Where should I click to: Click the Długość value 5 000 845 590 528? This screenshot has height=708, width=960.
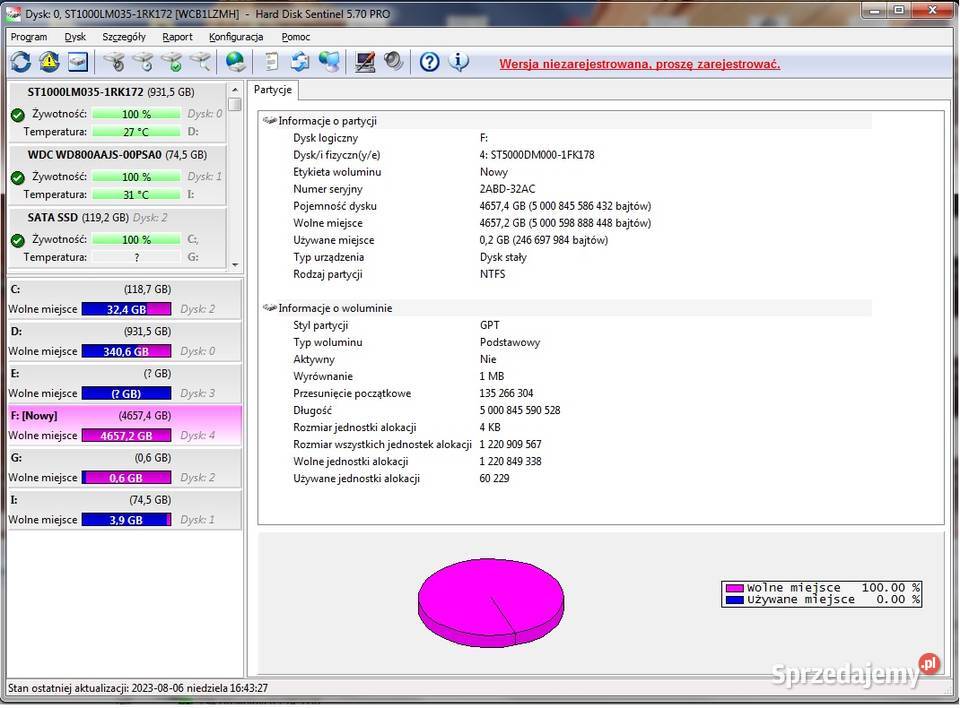(x=520, y=410)
